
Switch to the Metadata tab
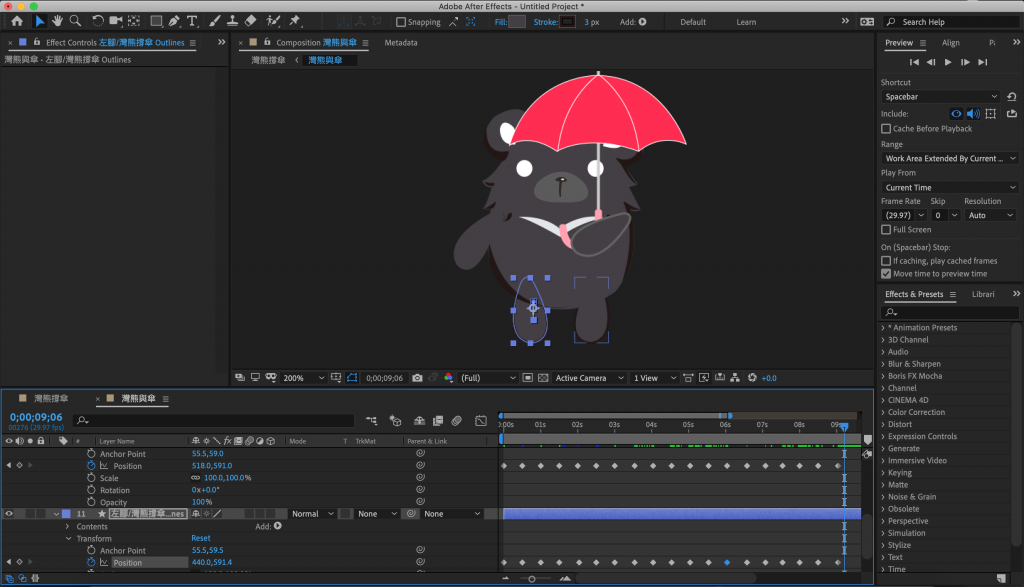tap(401, 42)
